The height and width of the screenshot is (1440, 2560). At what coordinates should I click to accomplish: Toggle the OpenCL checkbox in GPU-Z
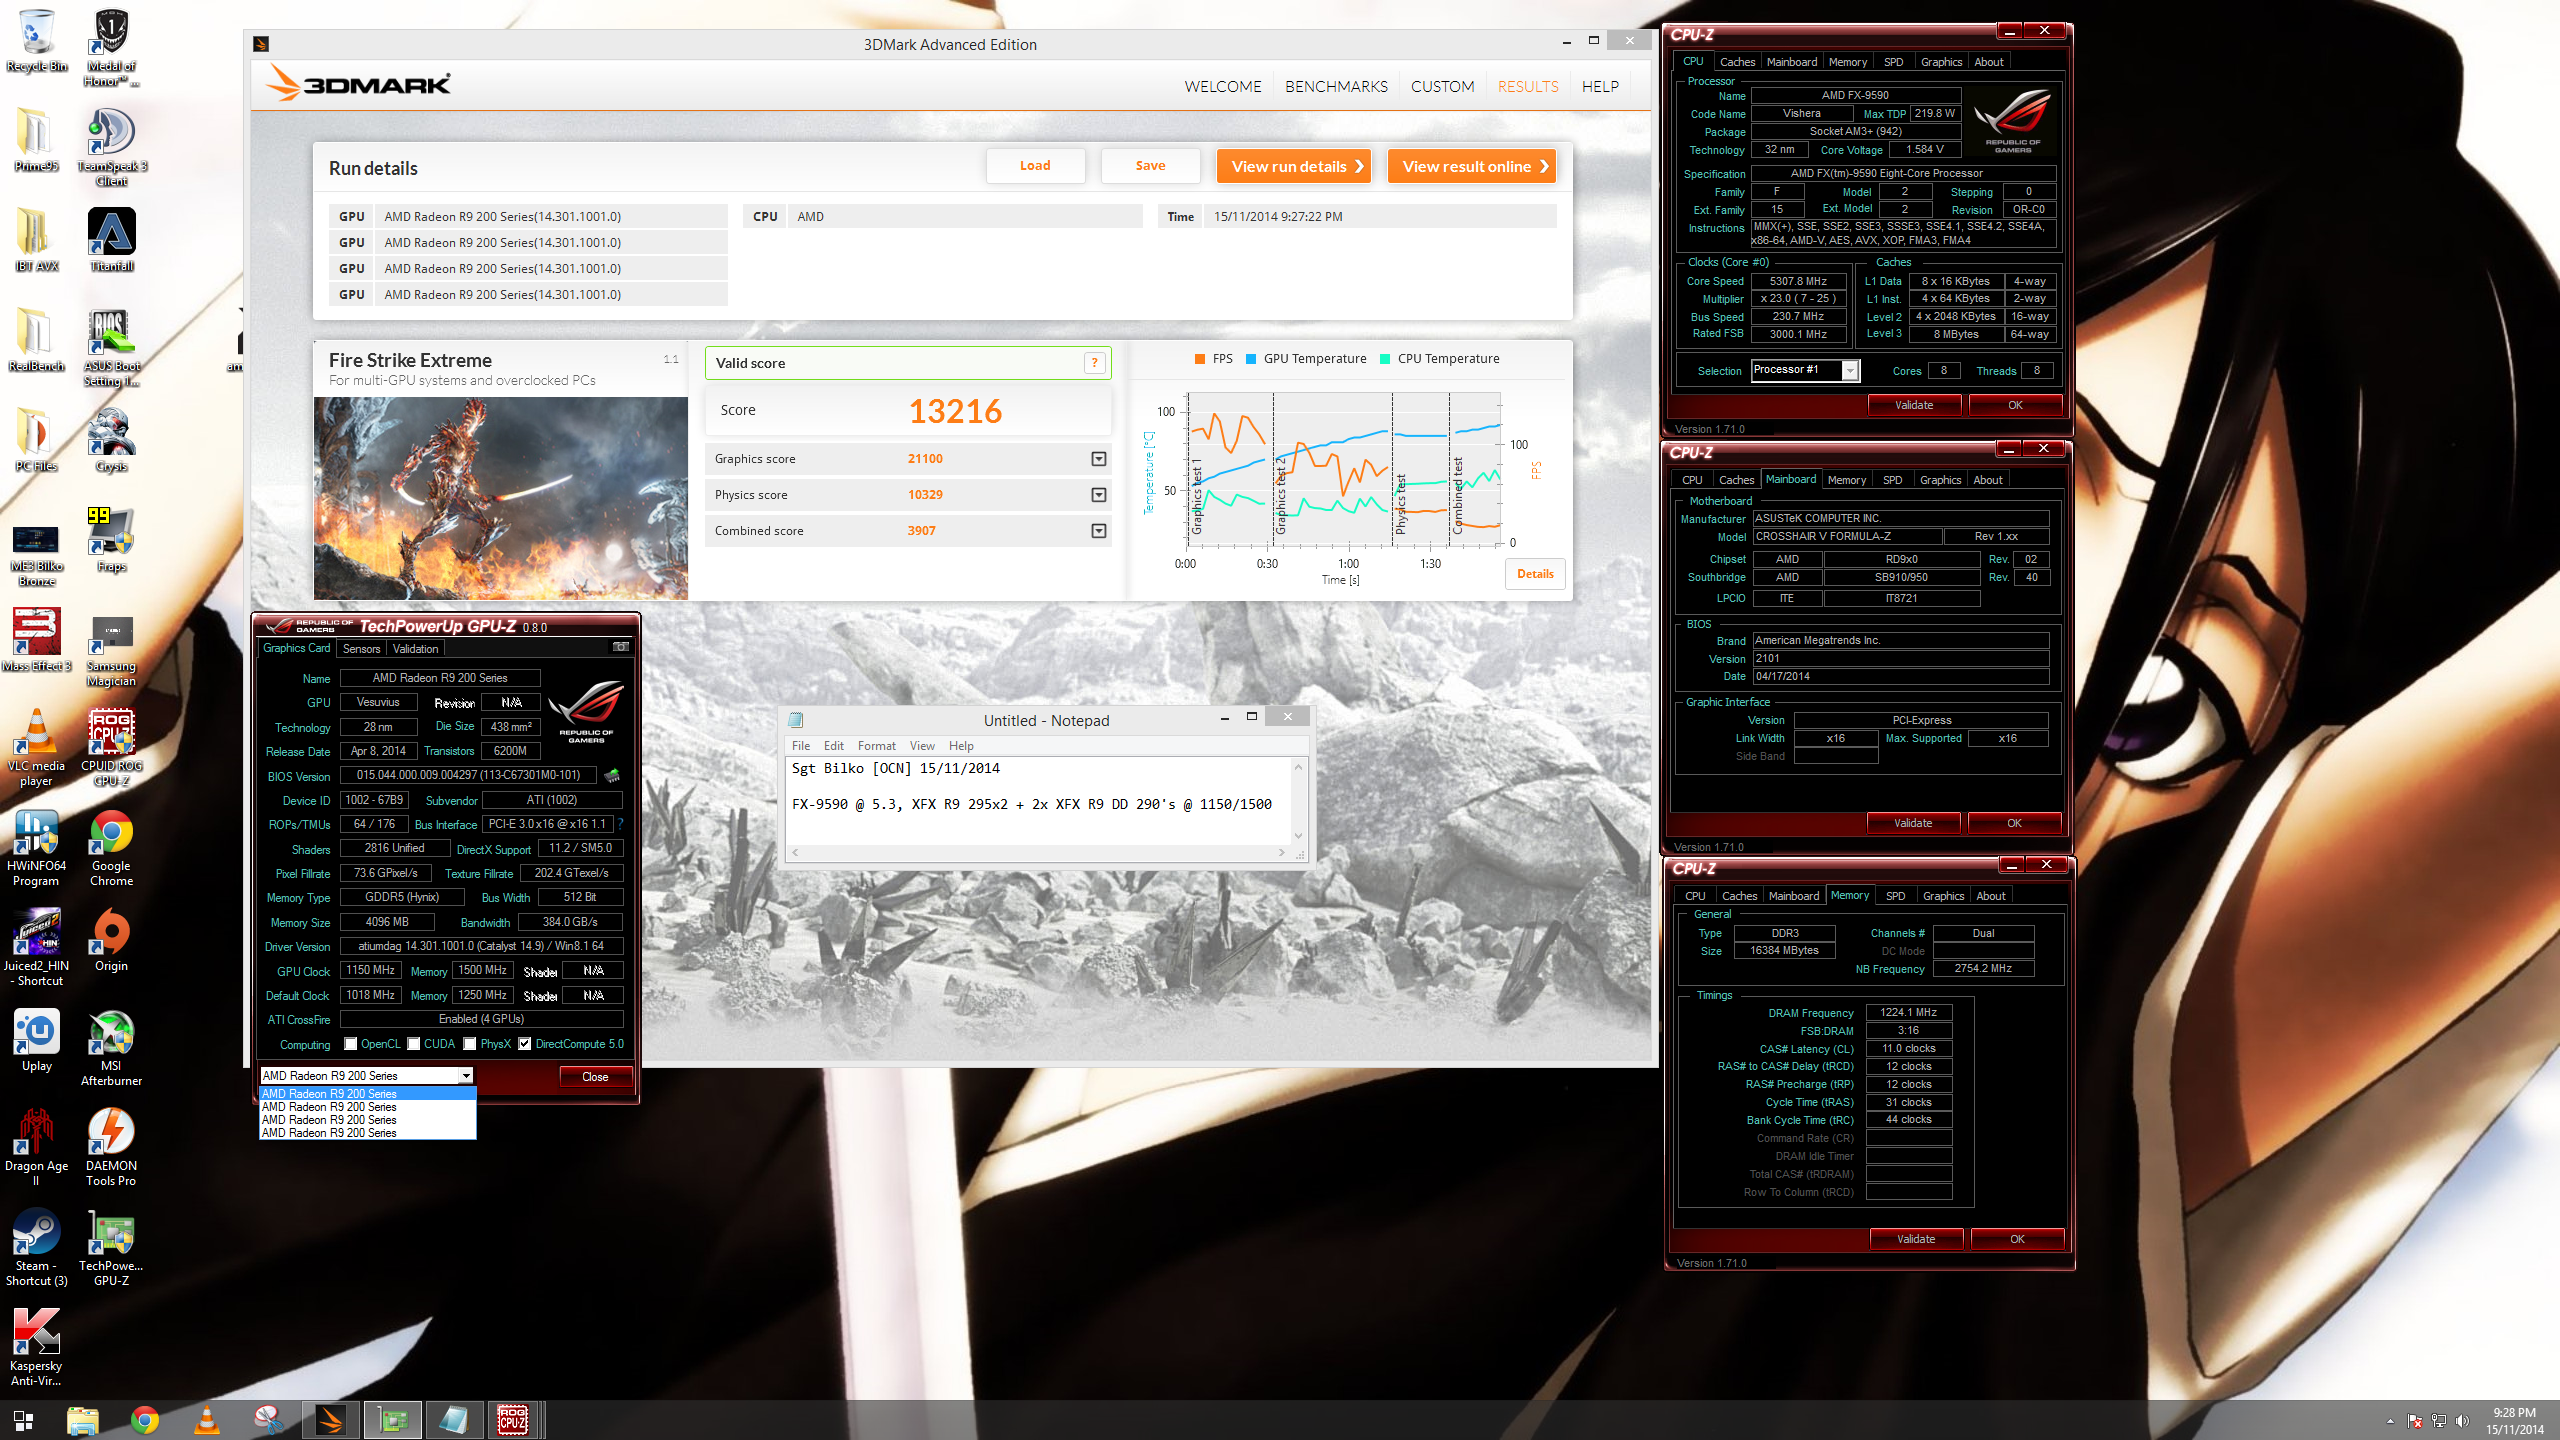click(350, 1044)
